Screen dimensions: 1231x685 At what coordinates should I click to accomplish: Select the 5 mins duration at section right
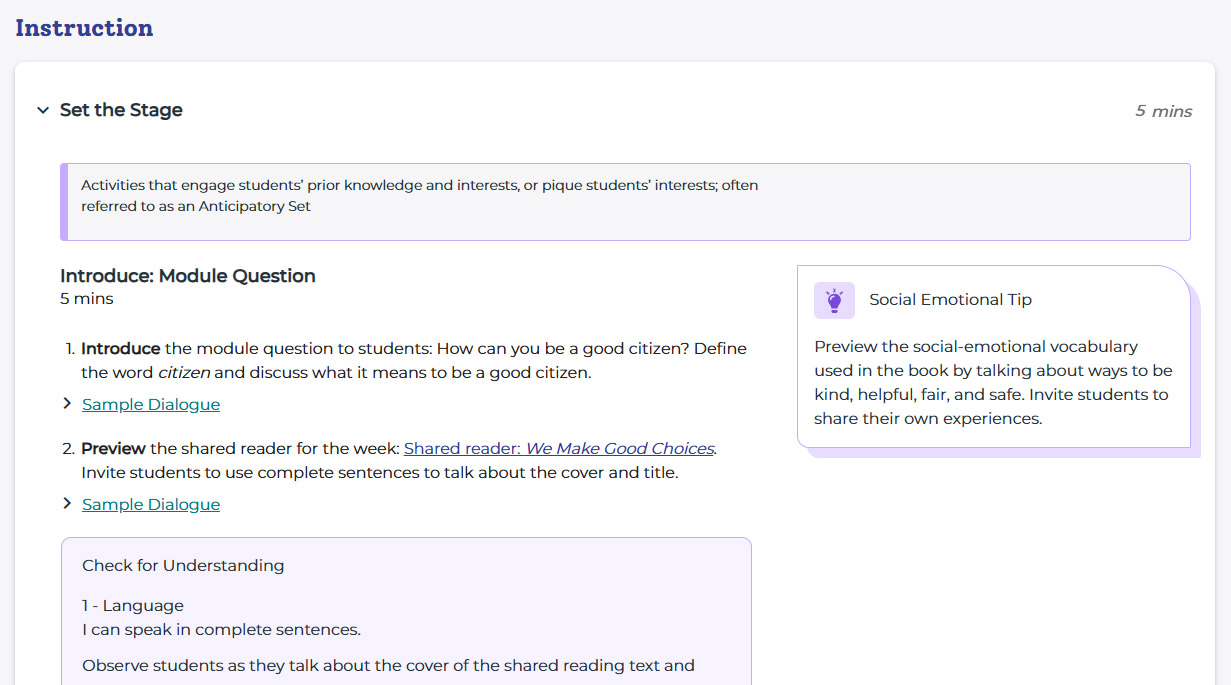[1163, 111]
